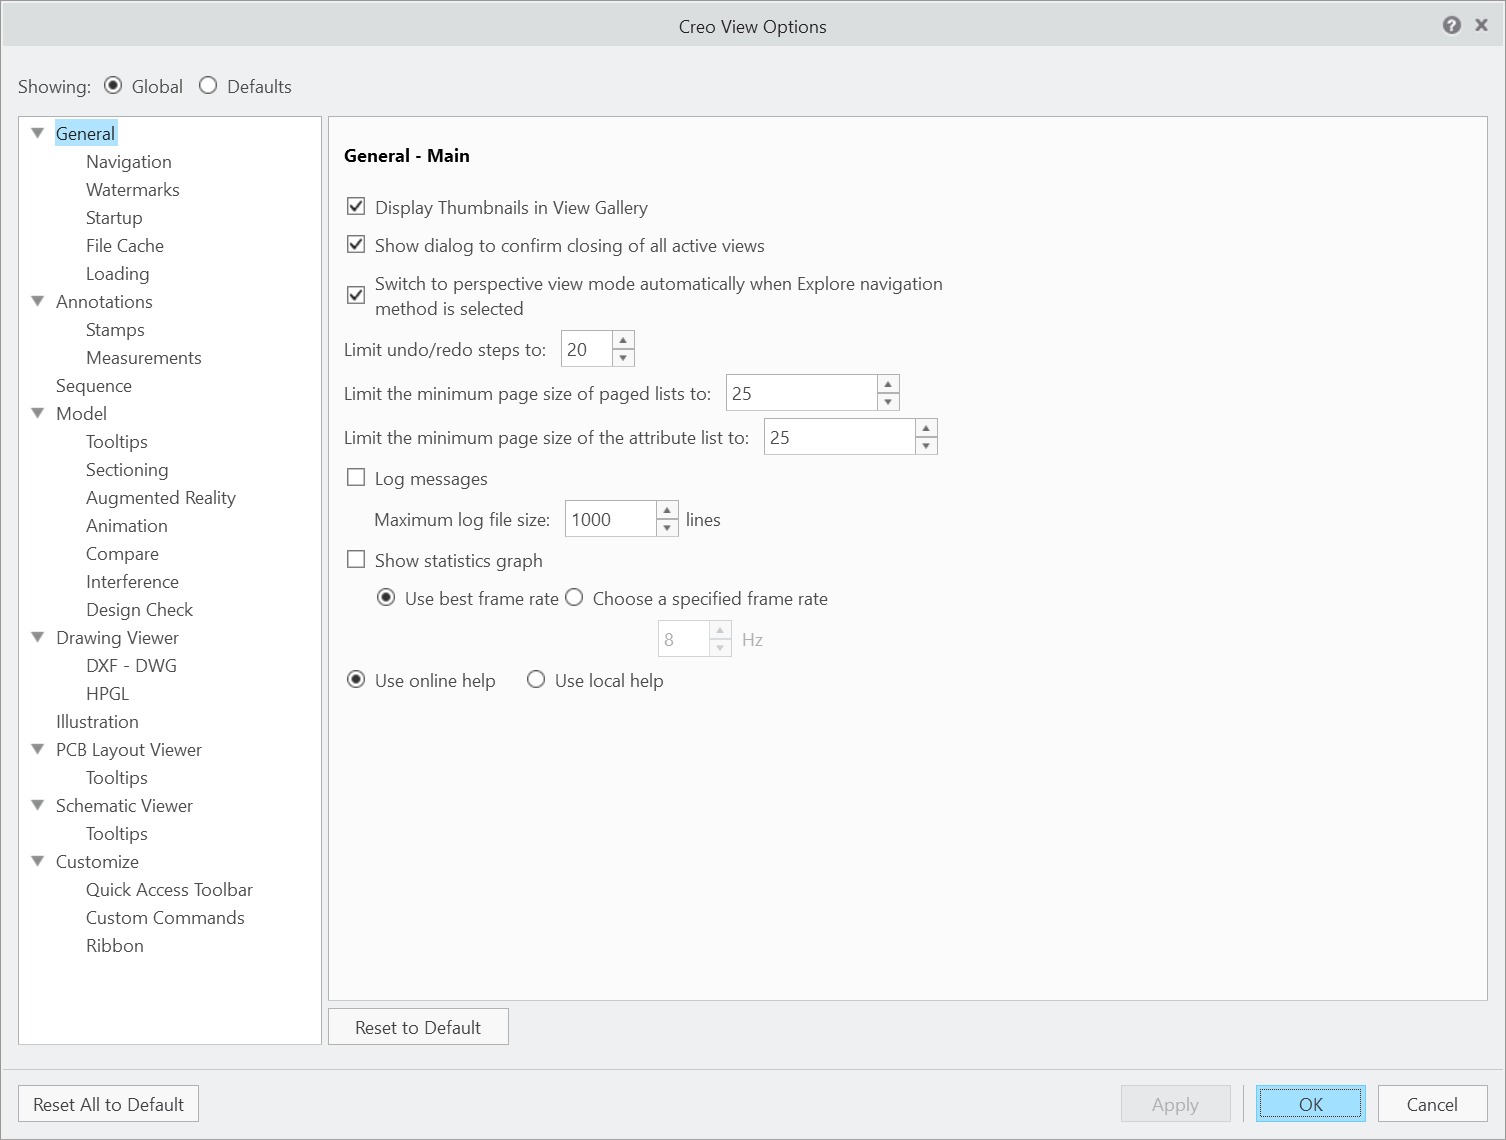The width and height of the screenshot is (1506, 1140).
Task: Increase undo/redo steps with the up arrow
Action: (623, 341)
